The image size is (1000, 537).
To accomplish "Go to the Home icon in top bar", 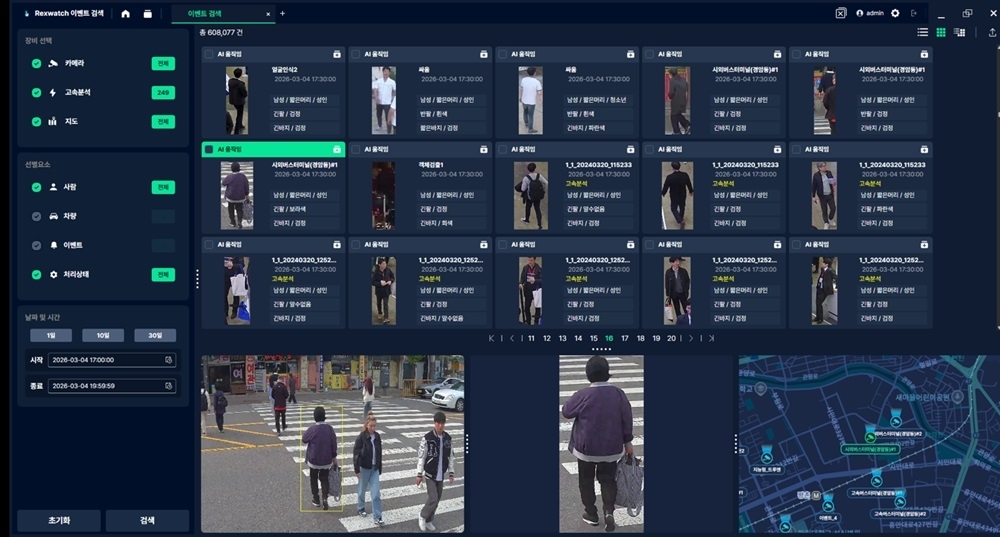I will [125, 14].
